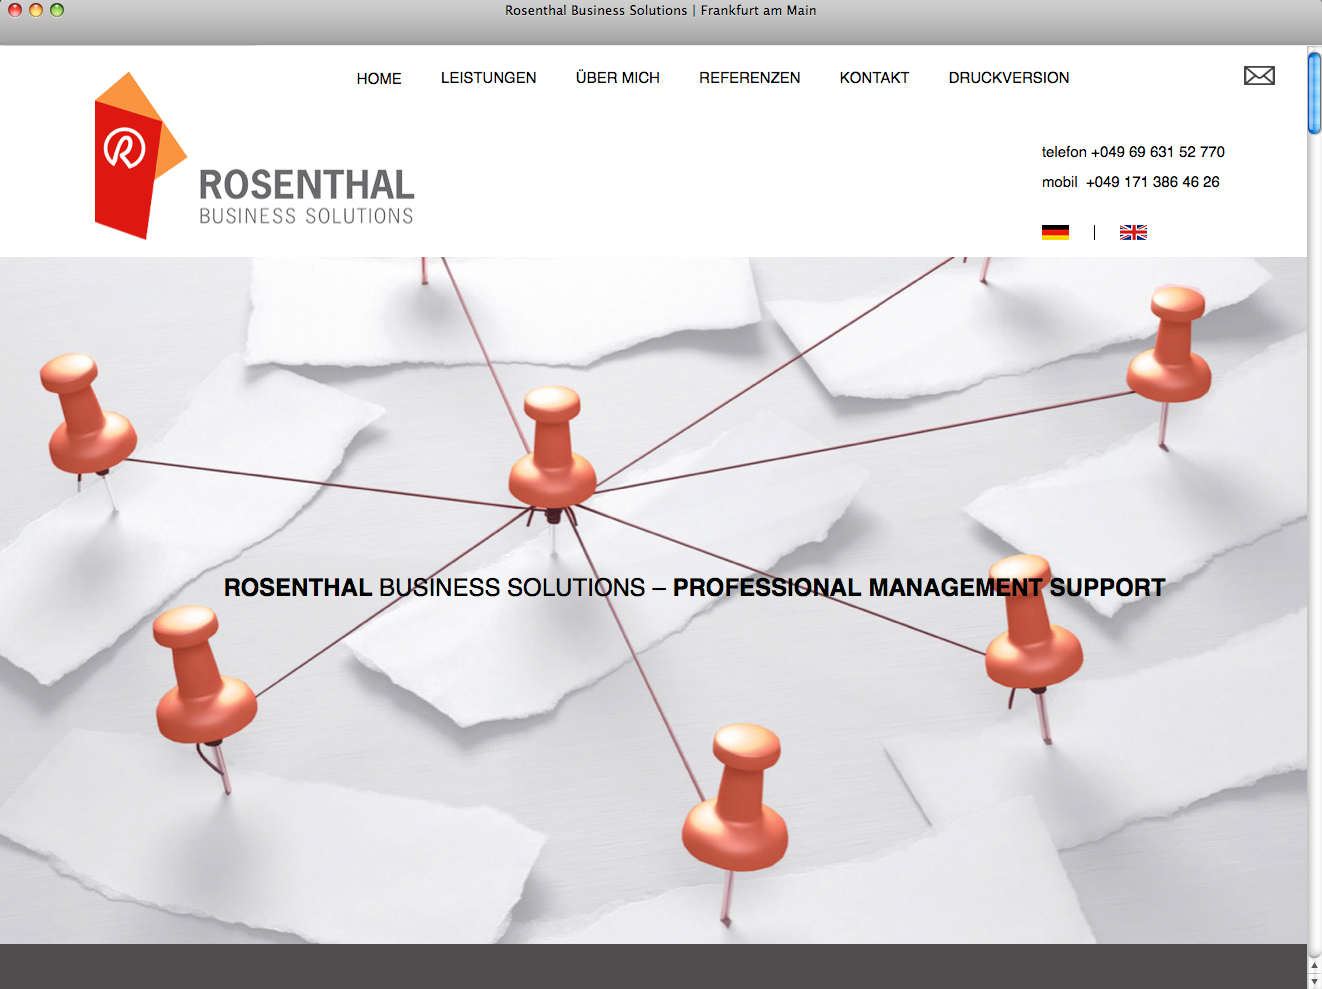Switch site language to German flag
The height and width of the screenshot is (989, 1322).
point(1055,232)
